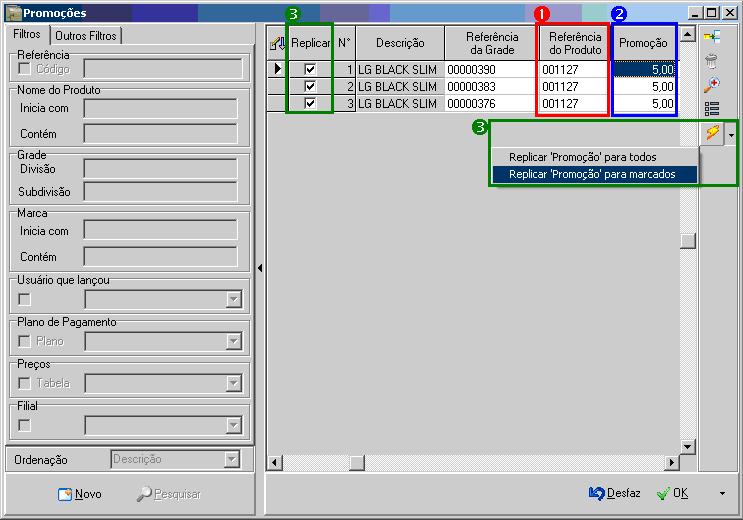This screenshot has width=743, height=520.
Task: Click the lightning bolt replicate icon
Action: pos(712,134)
